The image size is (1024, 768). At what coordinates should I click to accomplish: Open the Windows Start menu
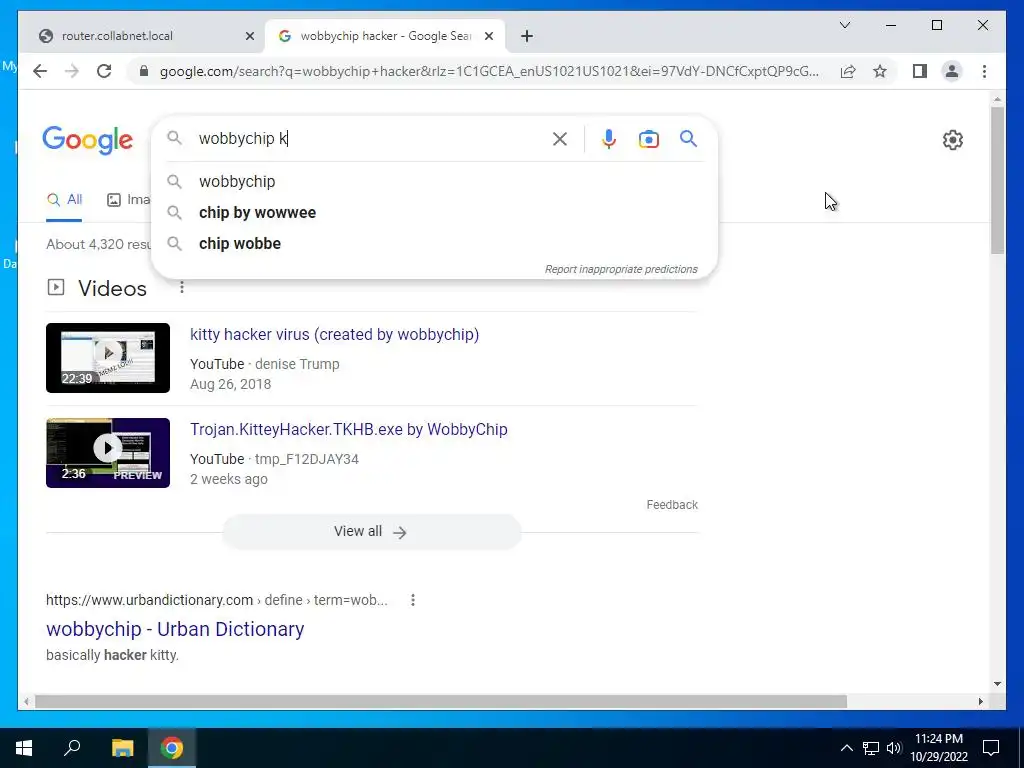24,748
